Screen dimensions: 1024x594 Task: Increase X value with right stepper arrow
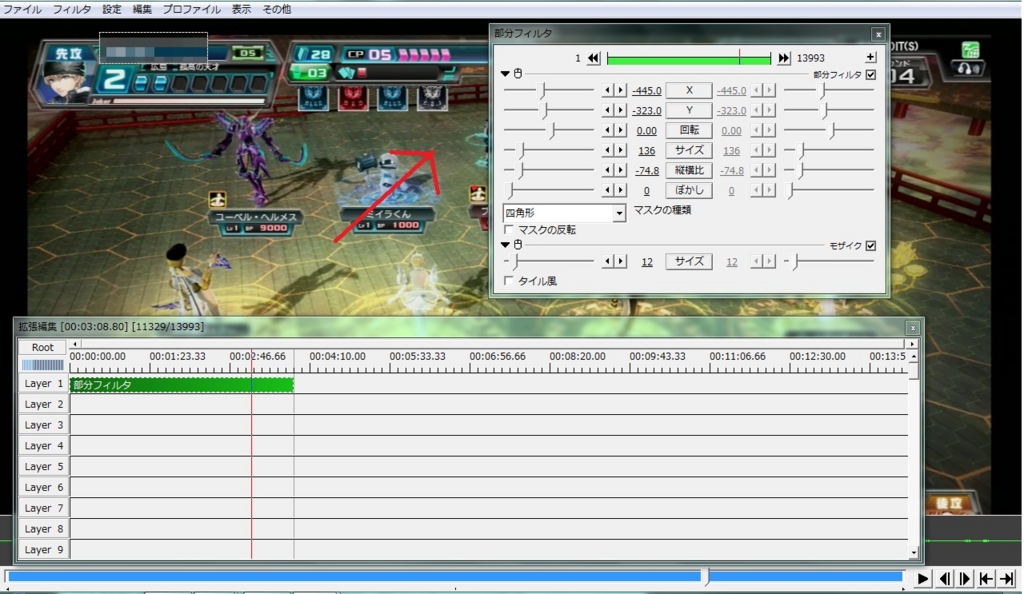(620, 90)
